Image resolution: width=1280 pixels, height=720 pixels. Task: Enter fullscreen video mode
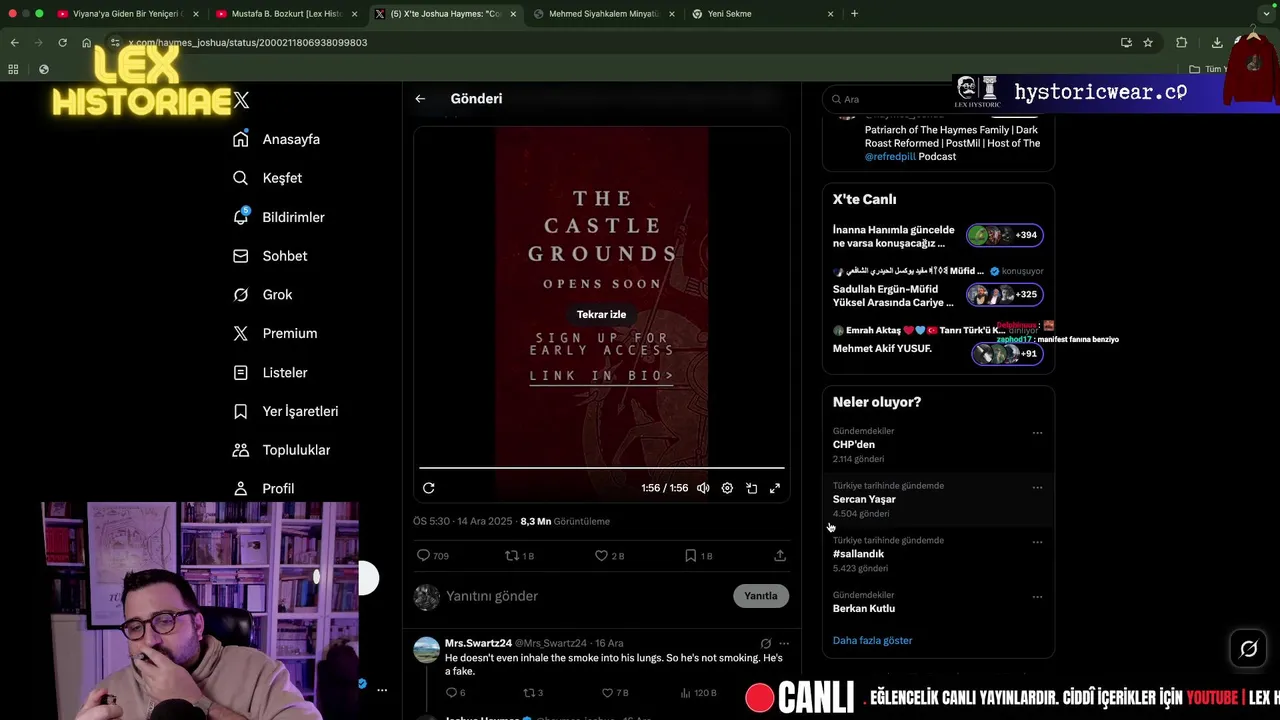tap(775, 488)
